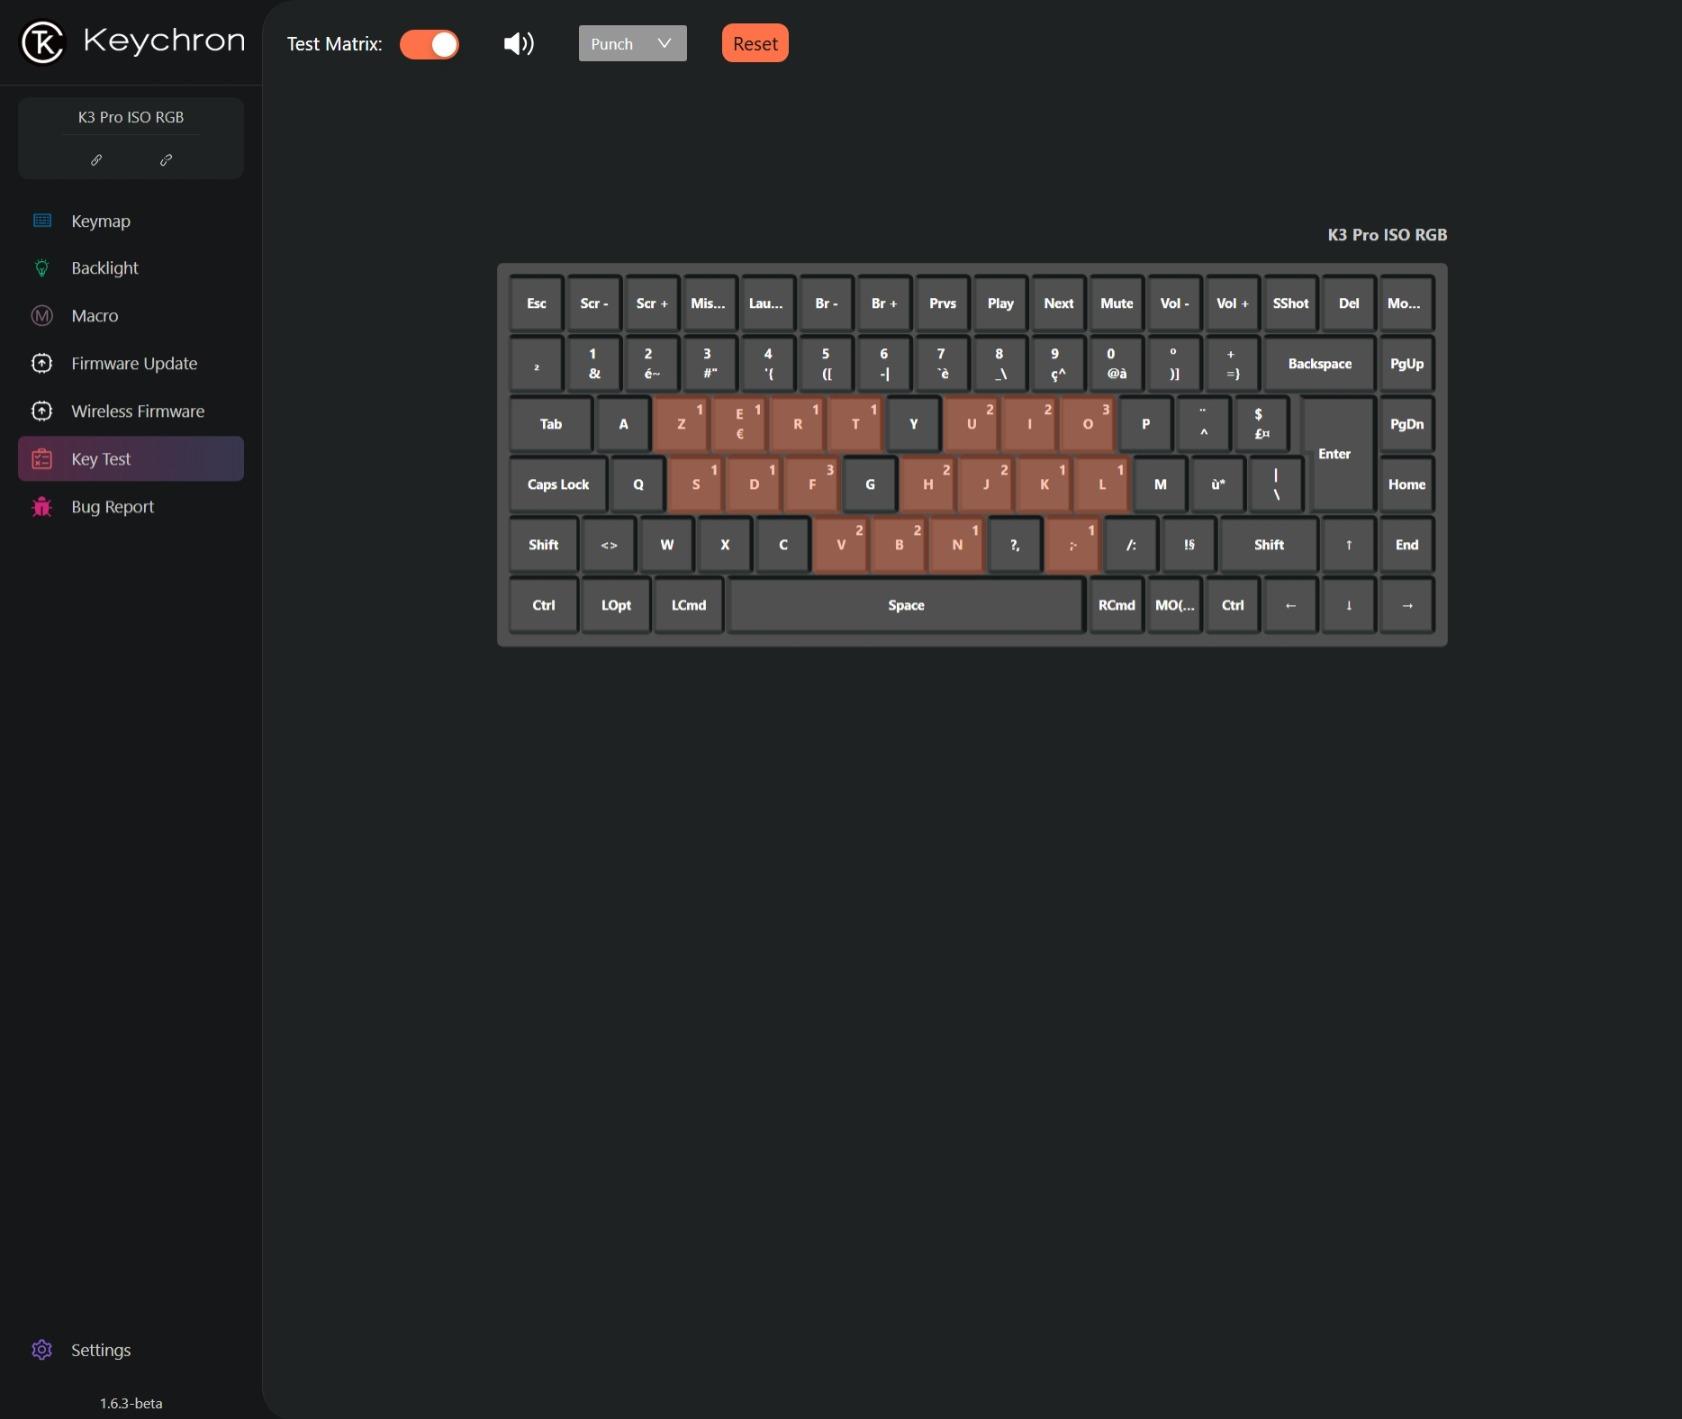Open the Punch sound dropdown
The height and width of the screenshot is (1419, 1682).
(612, 44)
